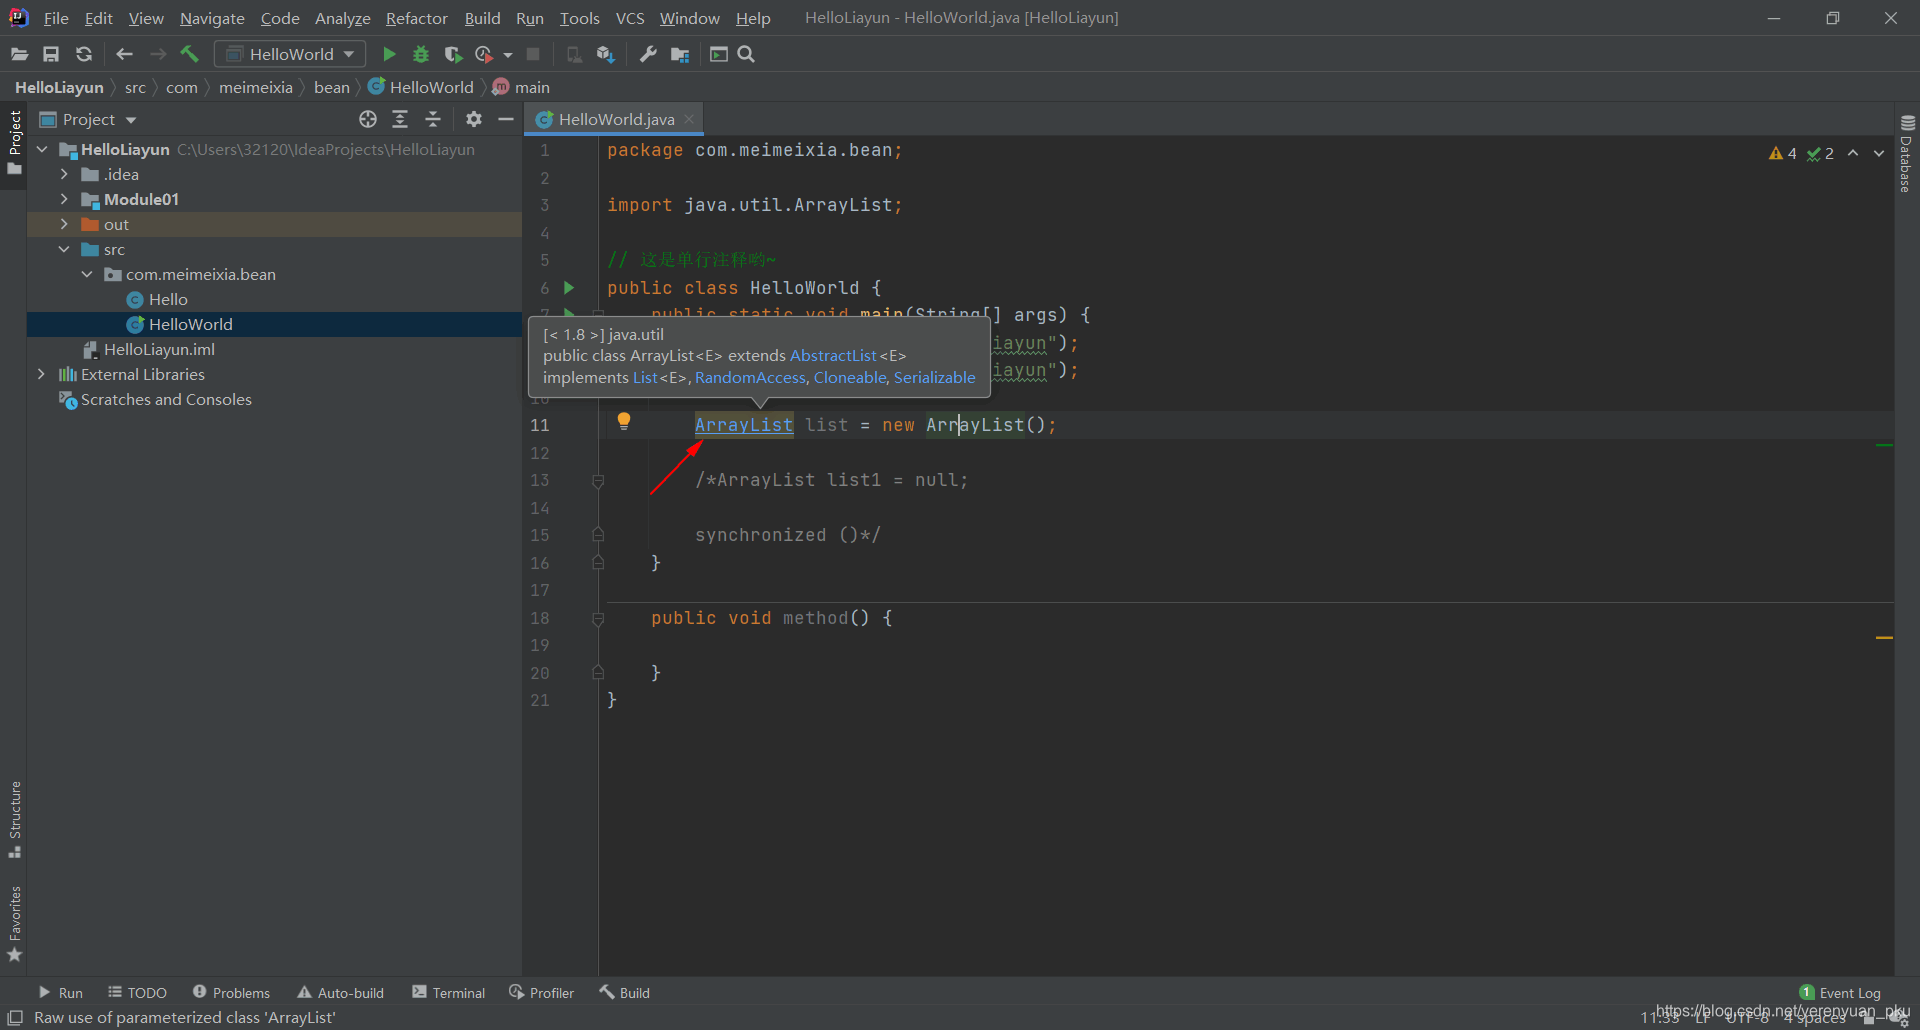
Task: Click the Profiler run icon
Action: click(485, 54)
